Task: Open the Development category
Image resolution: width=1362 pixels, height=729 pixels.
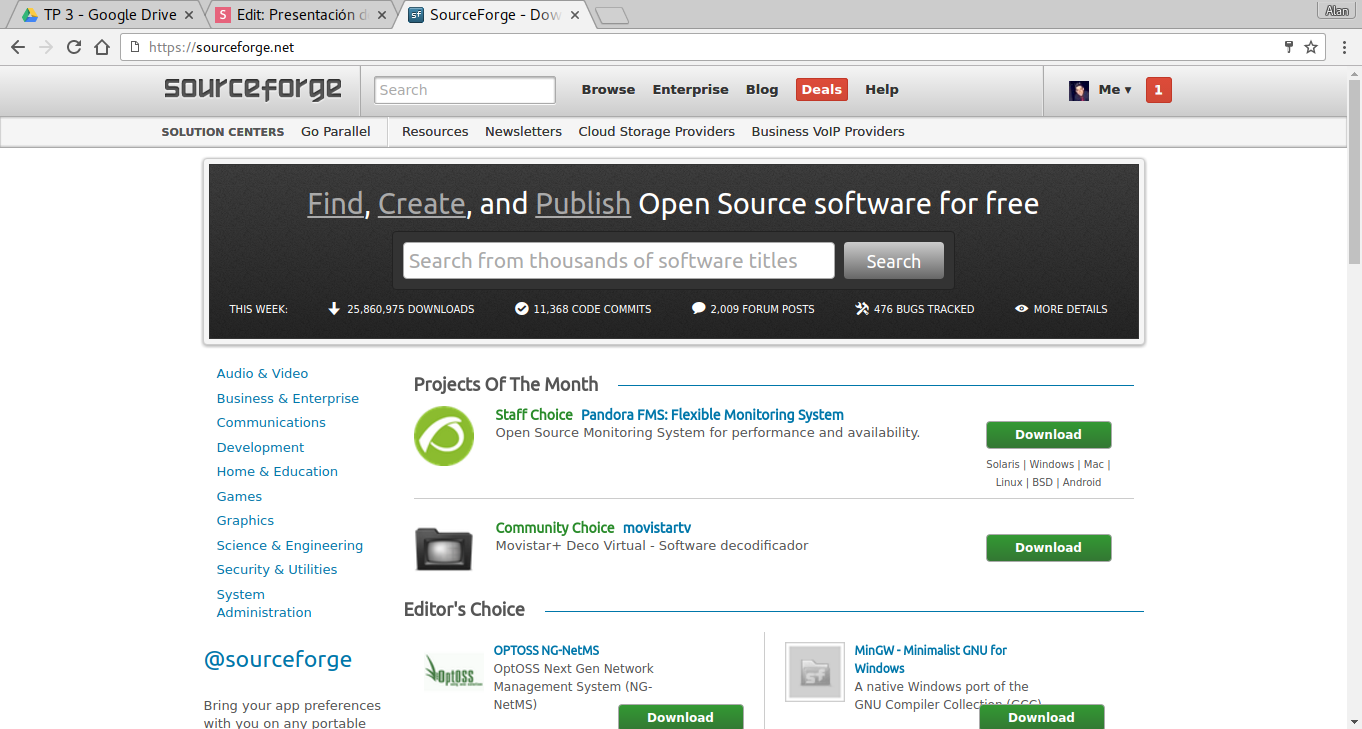Action: [x=260, y=448]
